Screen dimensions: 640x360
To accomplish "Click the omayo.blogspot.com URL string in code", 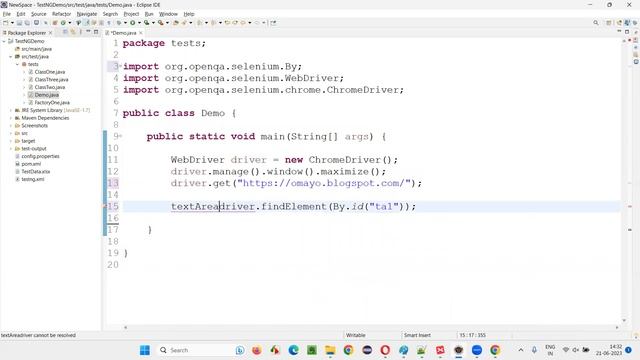I will 323,183.
